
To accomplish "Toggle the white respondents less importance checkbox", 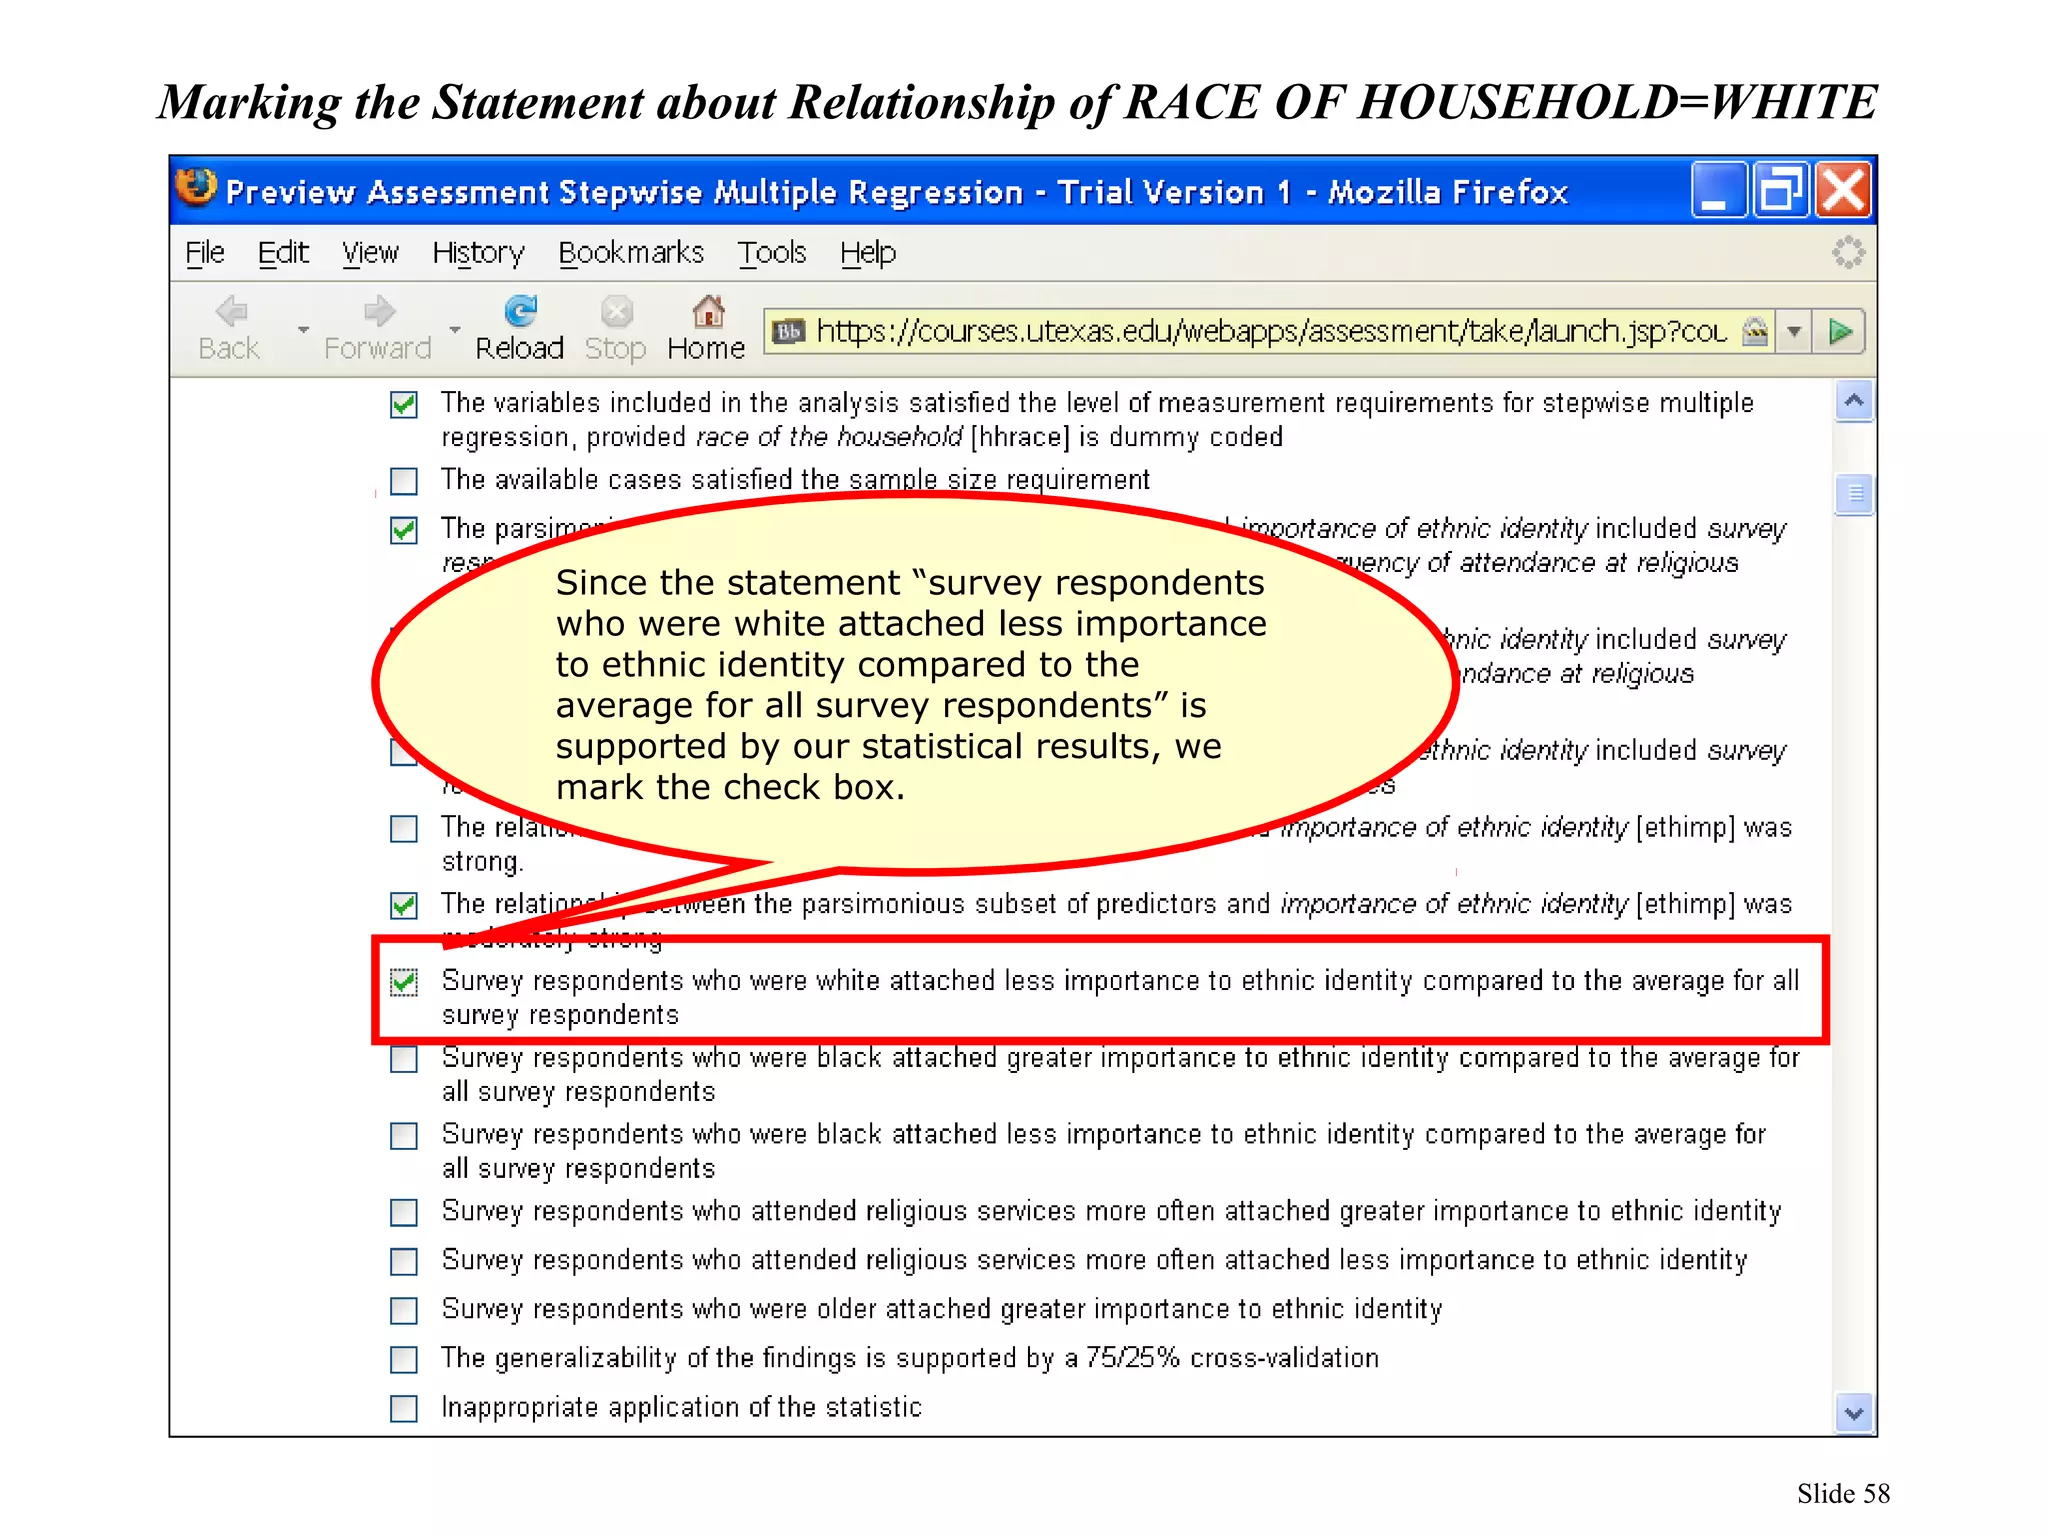I will point(404,982).
